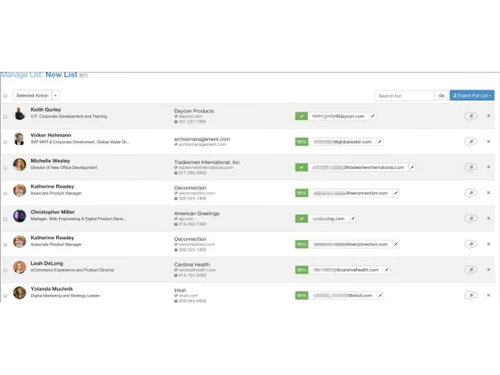Click Yolanda Muchnik's profile photo
This screenshot has width=500, height=375.
[19, 293]
